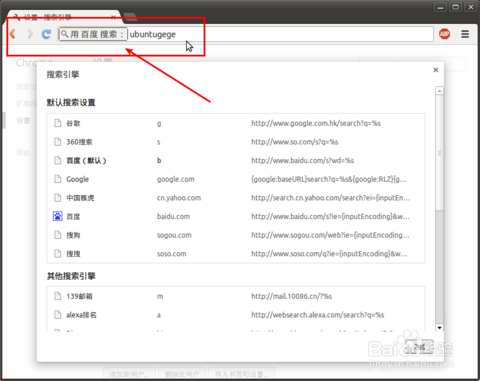Image resolution: width=480 pixels, height=381 pixels.
Task: Minimize the Chrome window
Action: click(440, 7)
